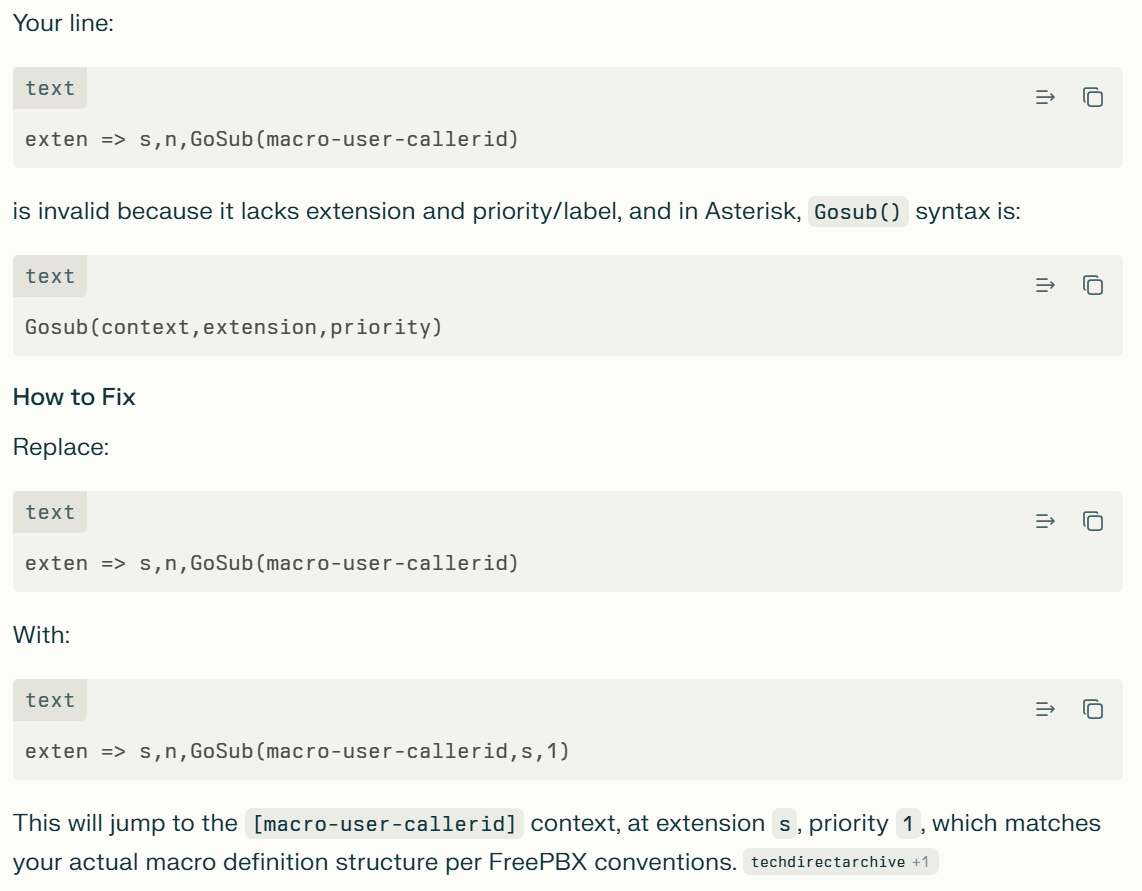Click the "text" label above the Gosub syntax
Screen dimensions: 1142x891
50,277
